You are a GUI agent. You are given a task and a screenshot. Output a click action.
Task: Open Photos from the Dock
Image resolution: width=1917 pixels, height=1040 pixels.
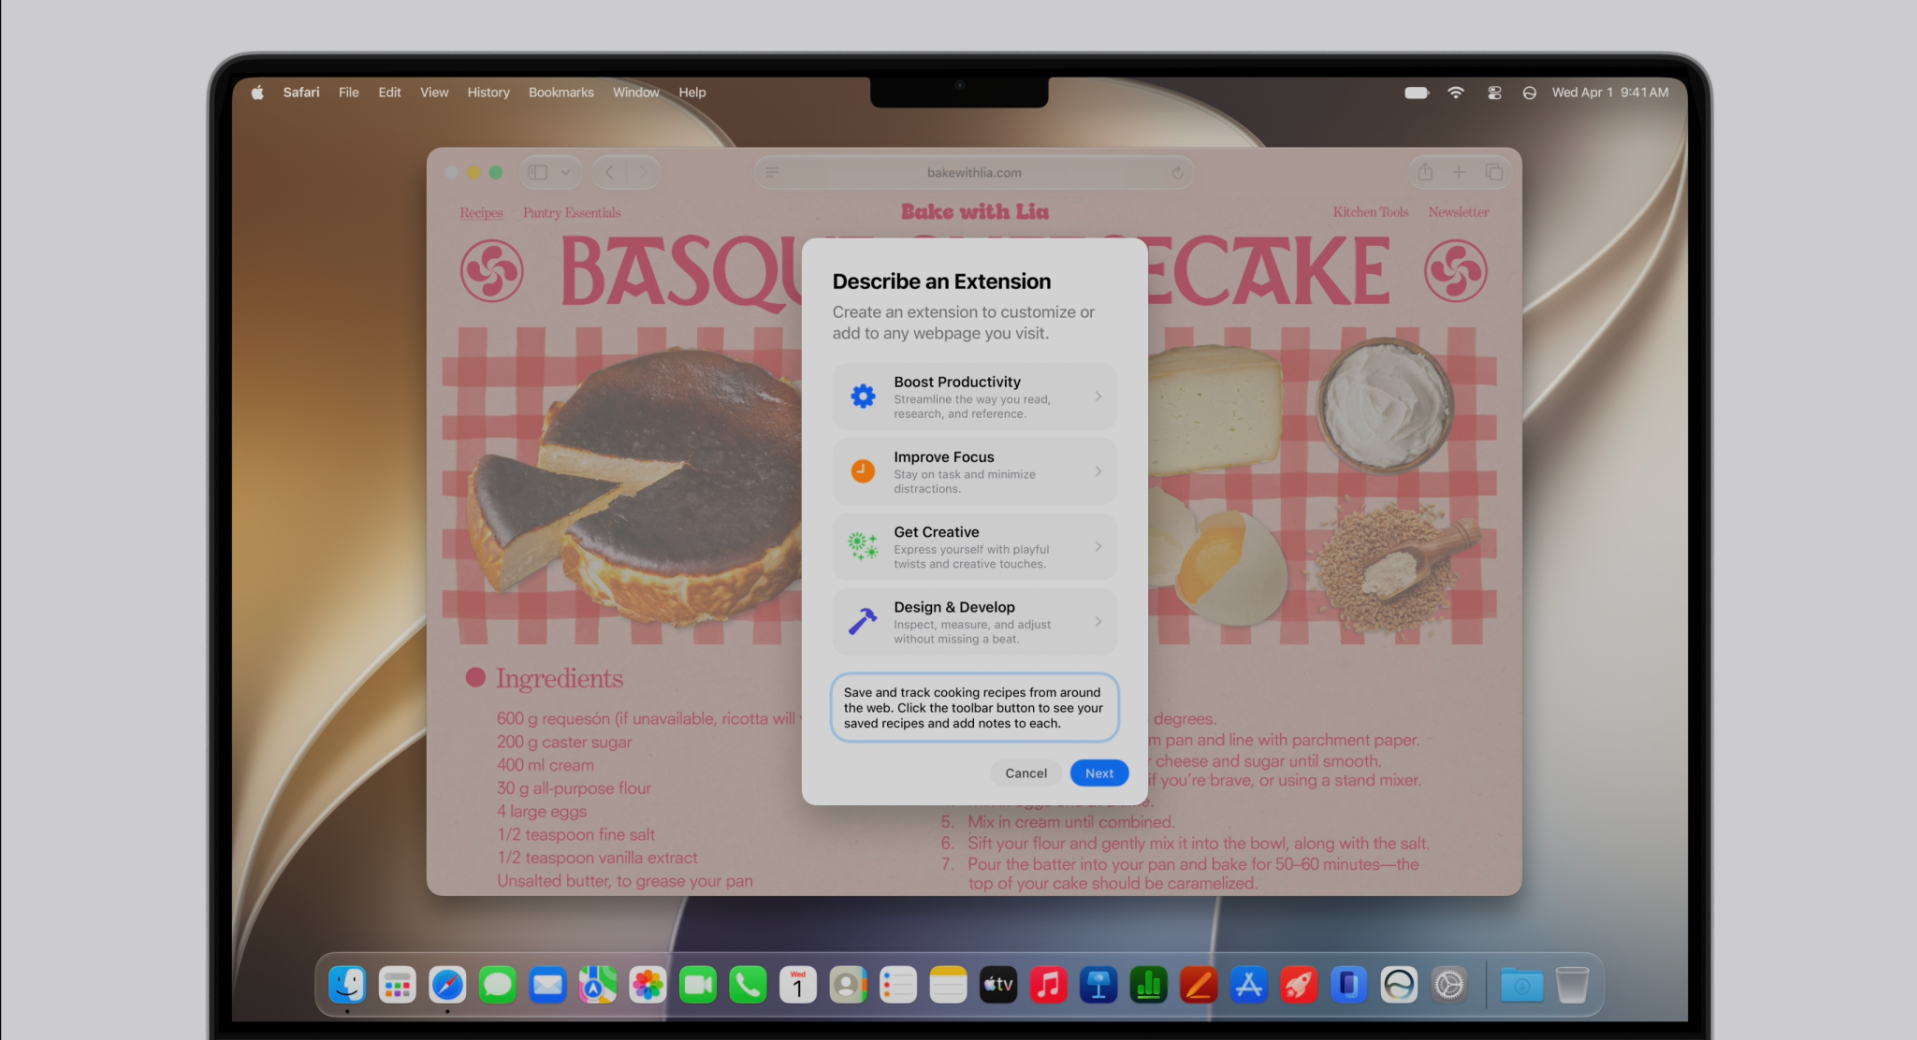pyautogui.click(x=647, y=986)
